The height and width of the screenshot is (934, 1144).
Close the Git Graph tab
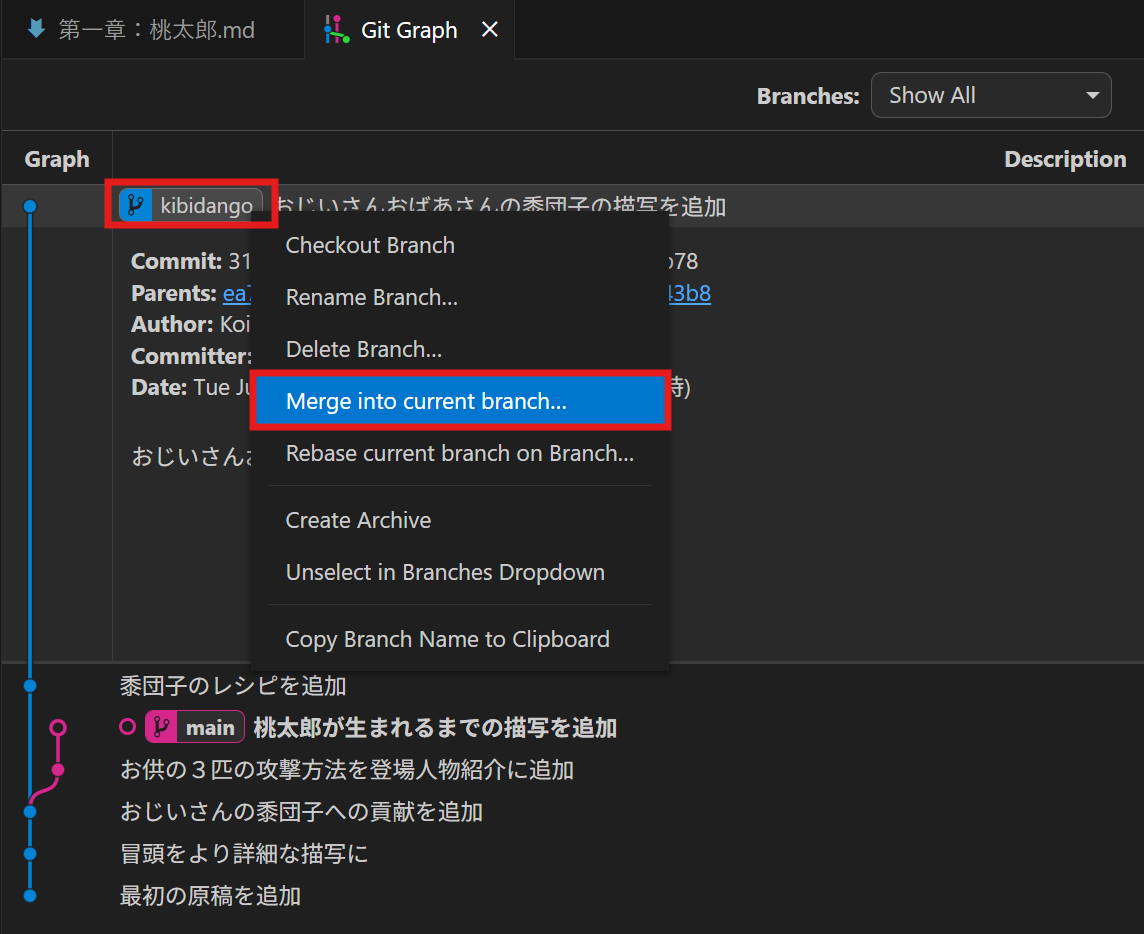(x=490, y=29)
